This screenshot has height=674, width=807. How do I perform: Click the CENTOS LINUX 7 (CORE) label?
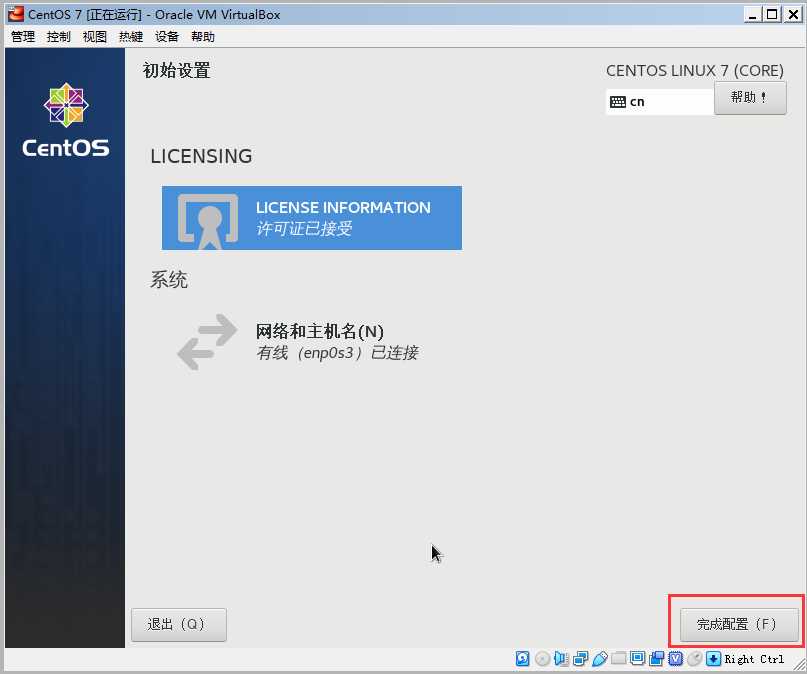tap(695, 70)
